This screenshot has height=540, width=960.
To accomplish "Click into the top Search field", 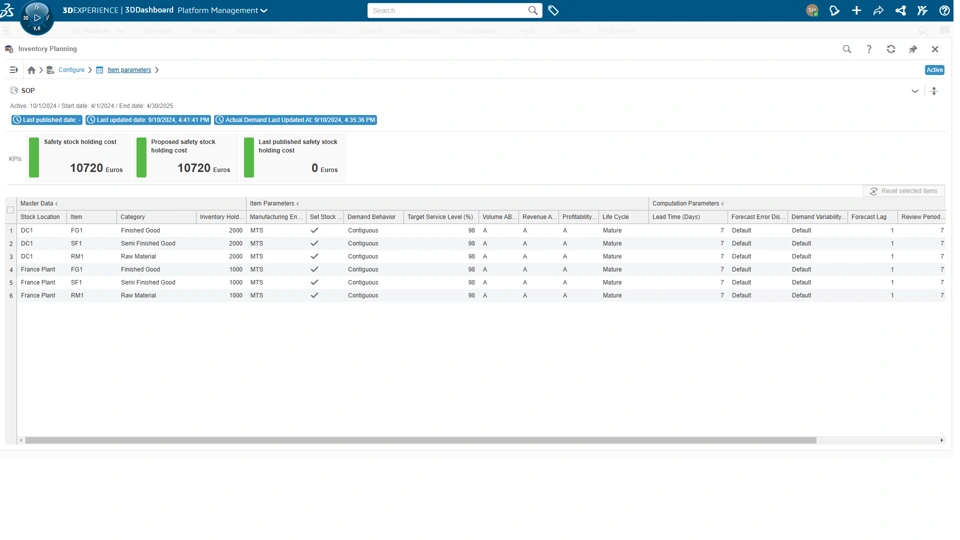I will (x=447, y=10).
